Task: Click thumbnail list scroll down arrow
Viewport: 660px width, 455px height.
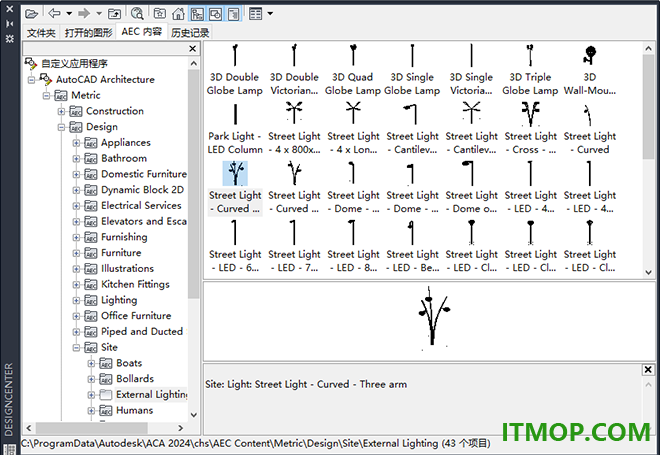Action: (x=648, y=272)
